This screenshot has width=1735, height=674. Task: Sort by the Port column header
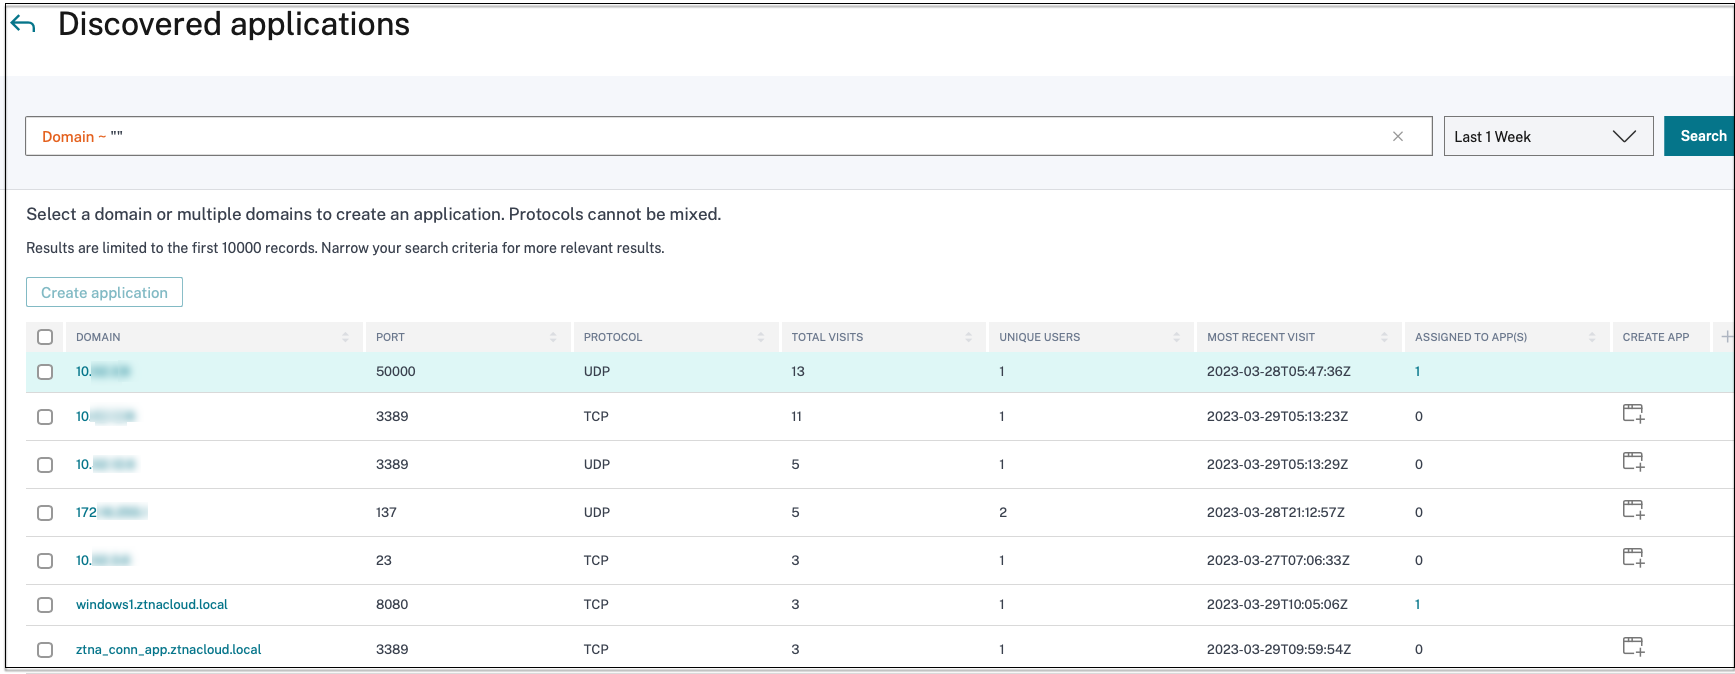coord(390,337)
